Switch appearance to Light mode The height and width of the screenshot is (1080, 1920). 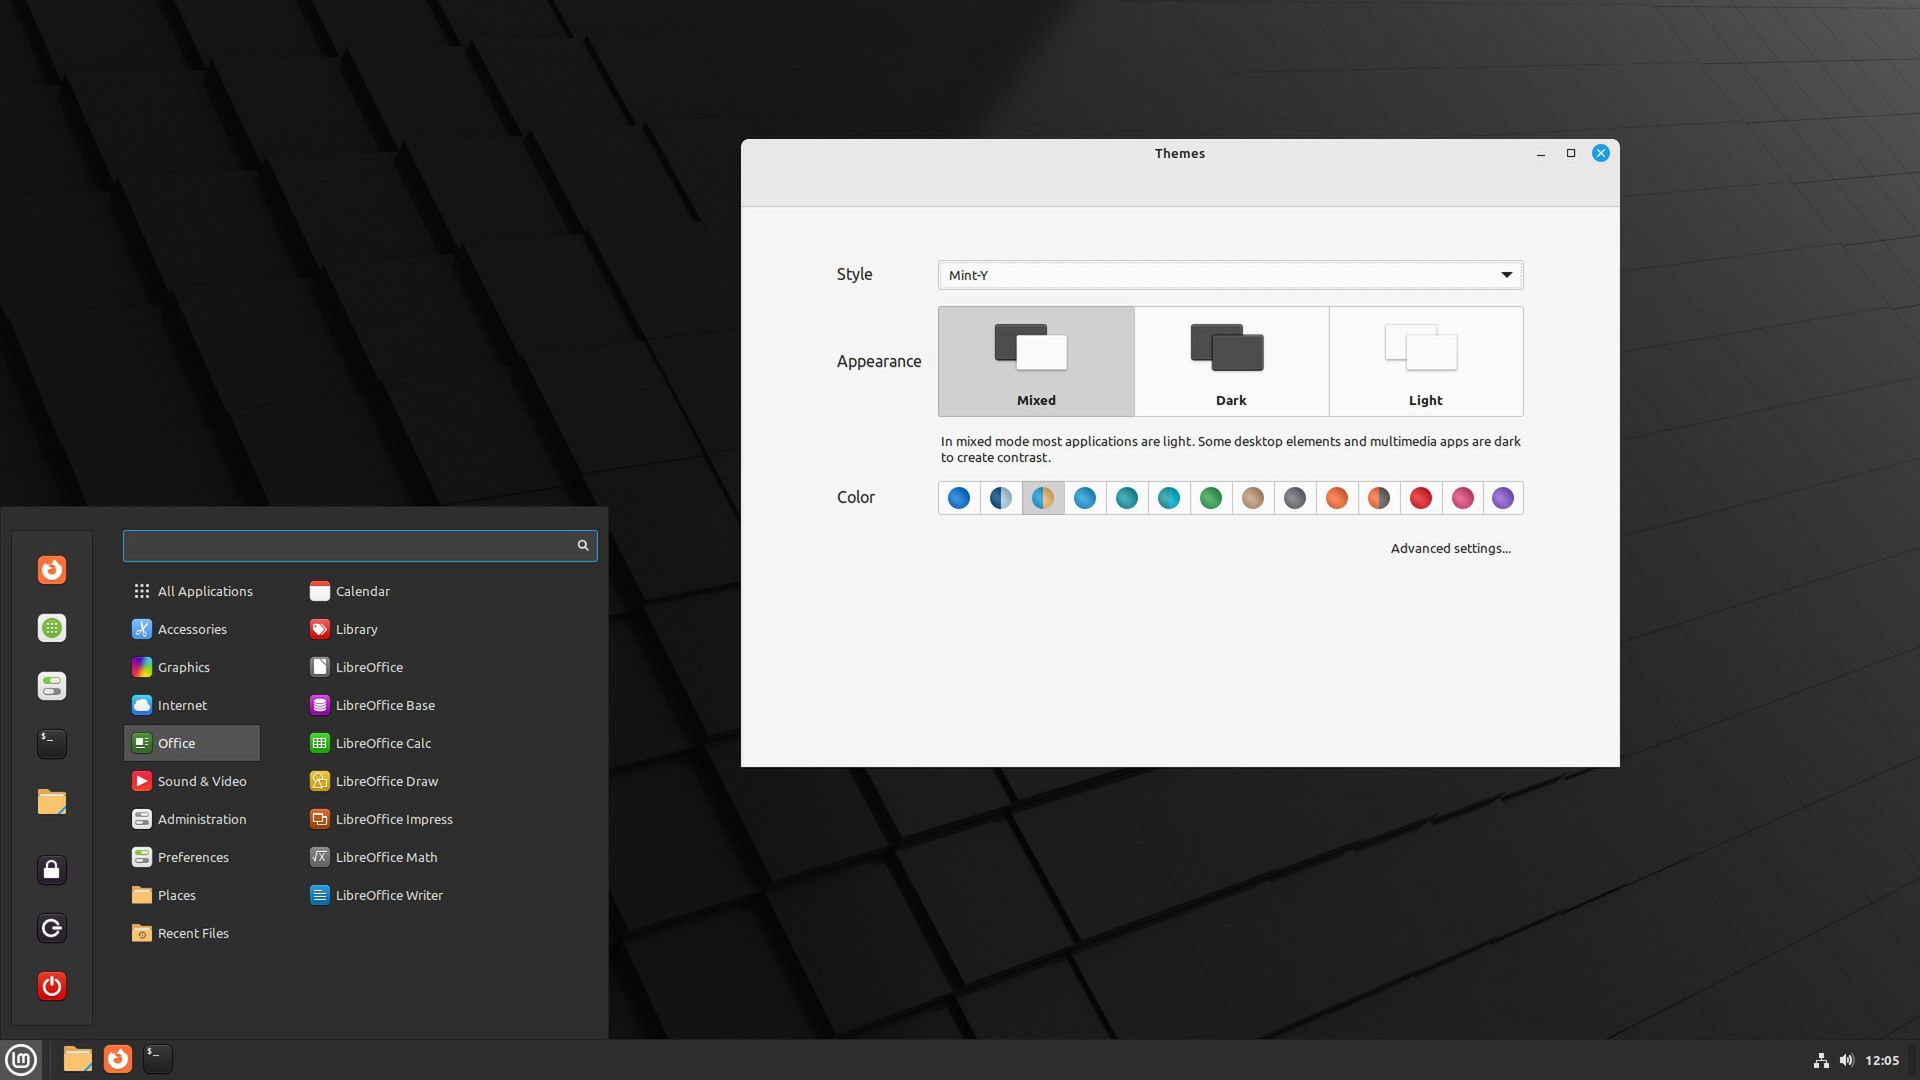1425,360
